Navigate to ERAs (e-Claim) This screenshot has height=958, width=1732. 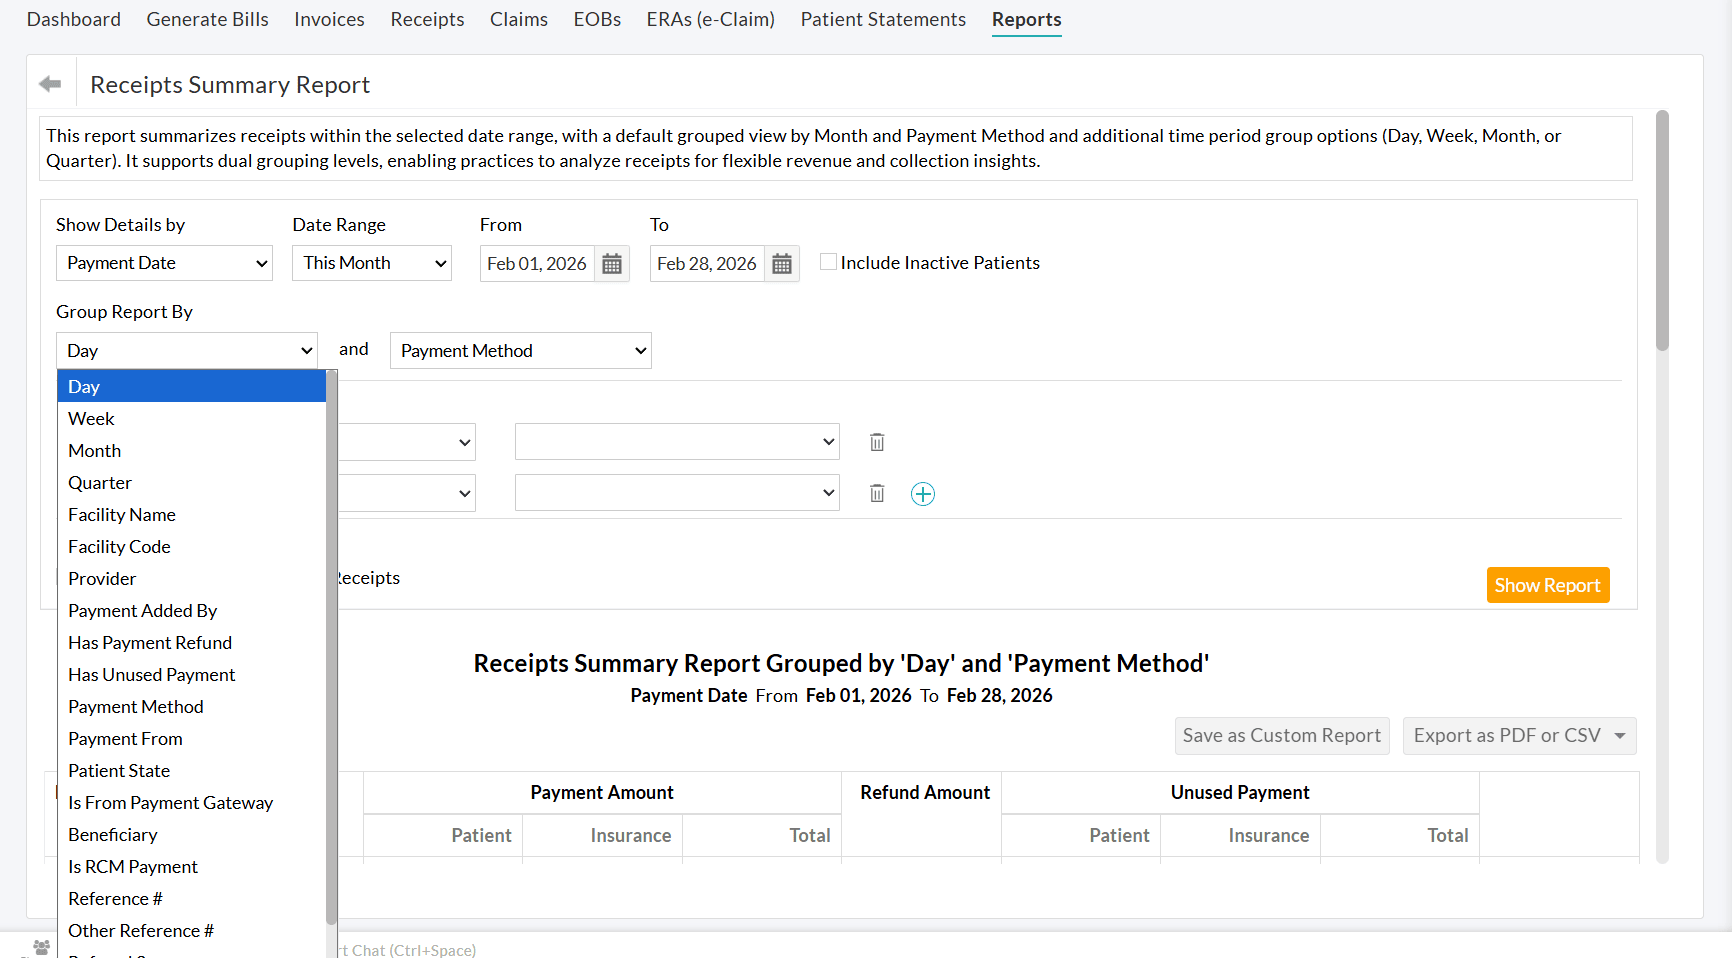click(710, 19)
